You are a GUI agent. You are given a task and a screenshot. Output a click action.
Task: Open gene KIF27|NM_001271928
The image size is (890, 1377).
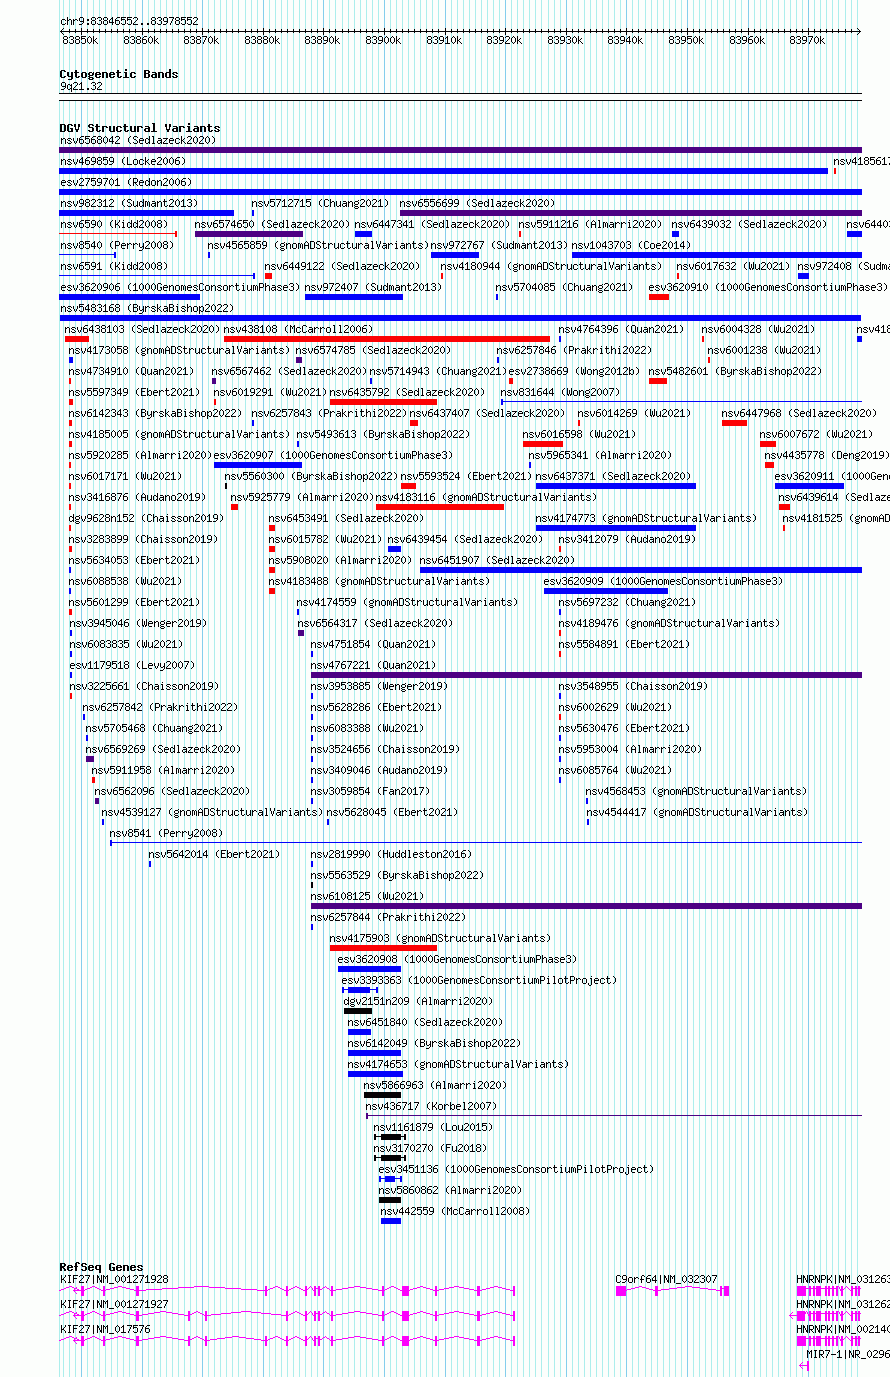[x=114, y=1279]
